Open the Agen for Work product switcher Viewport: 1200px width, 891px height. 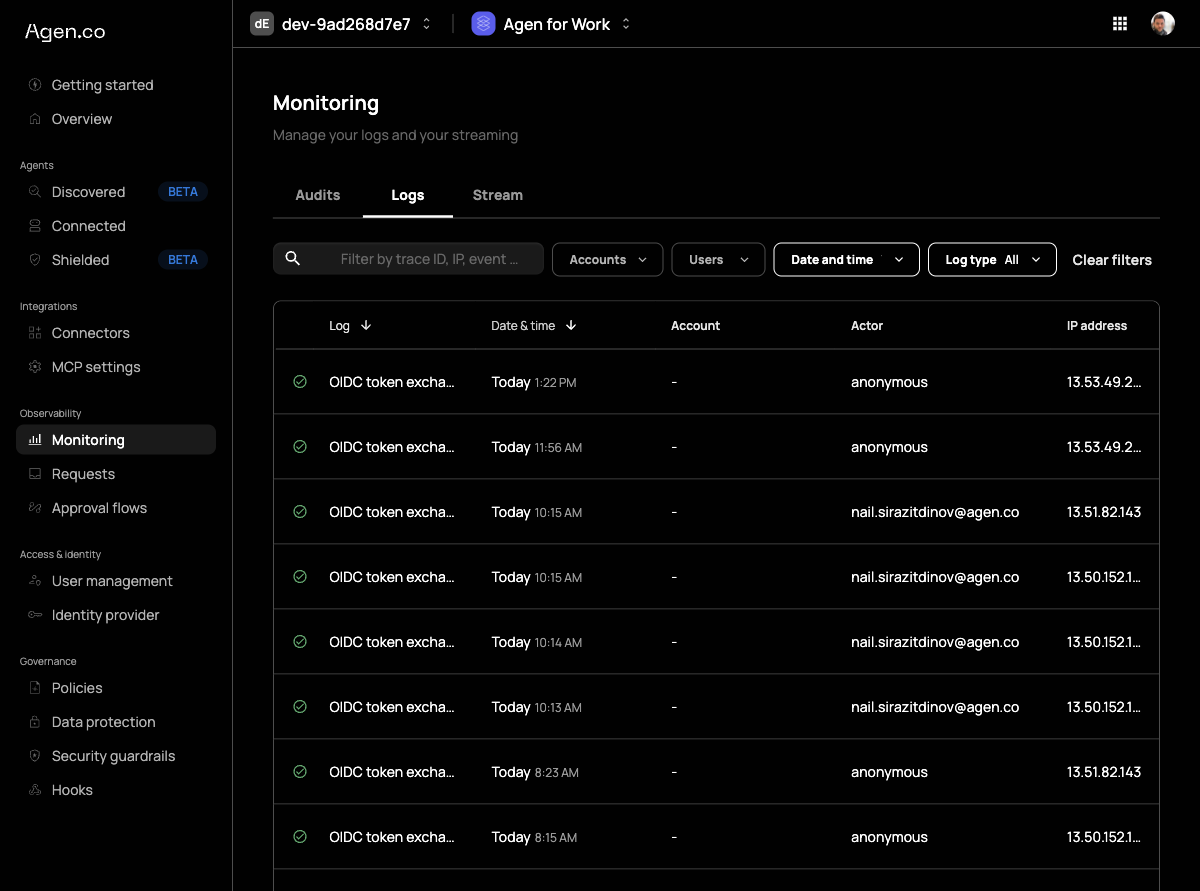pos(552,24)
